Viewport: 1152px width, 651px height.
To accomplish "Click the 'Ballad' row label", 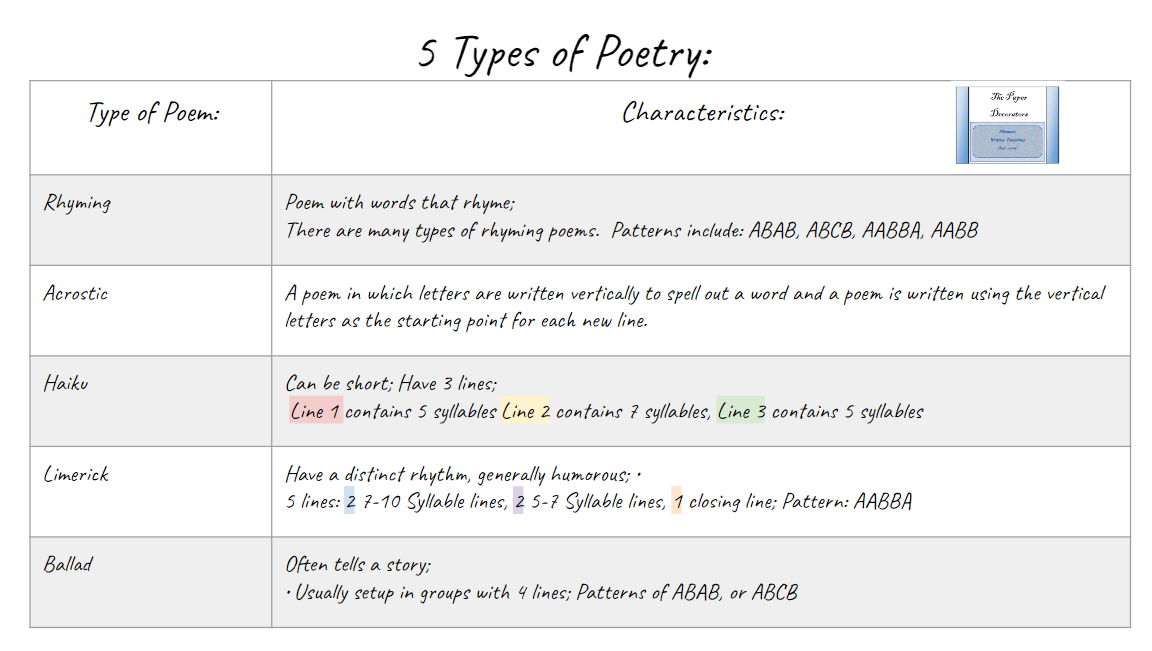I will pos(68,564).
